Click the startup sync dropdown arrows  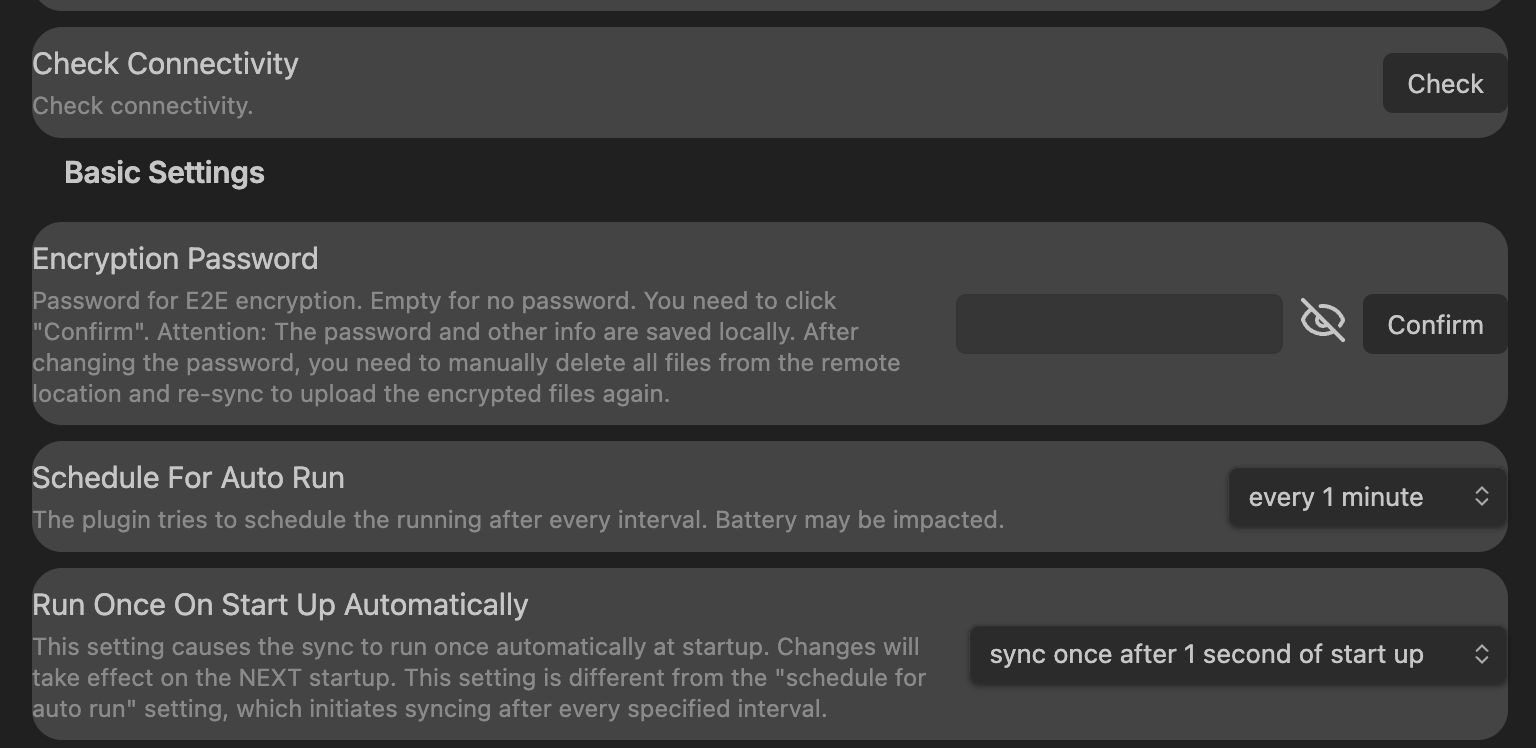pyautogui.click(x=1483, y=654)
